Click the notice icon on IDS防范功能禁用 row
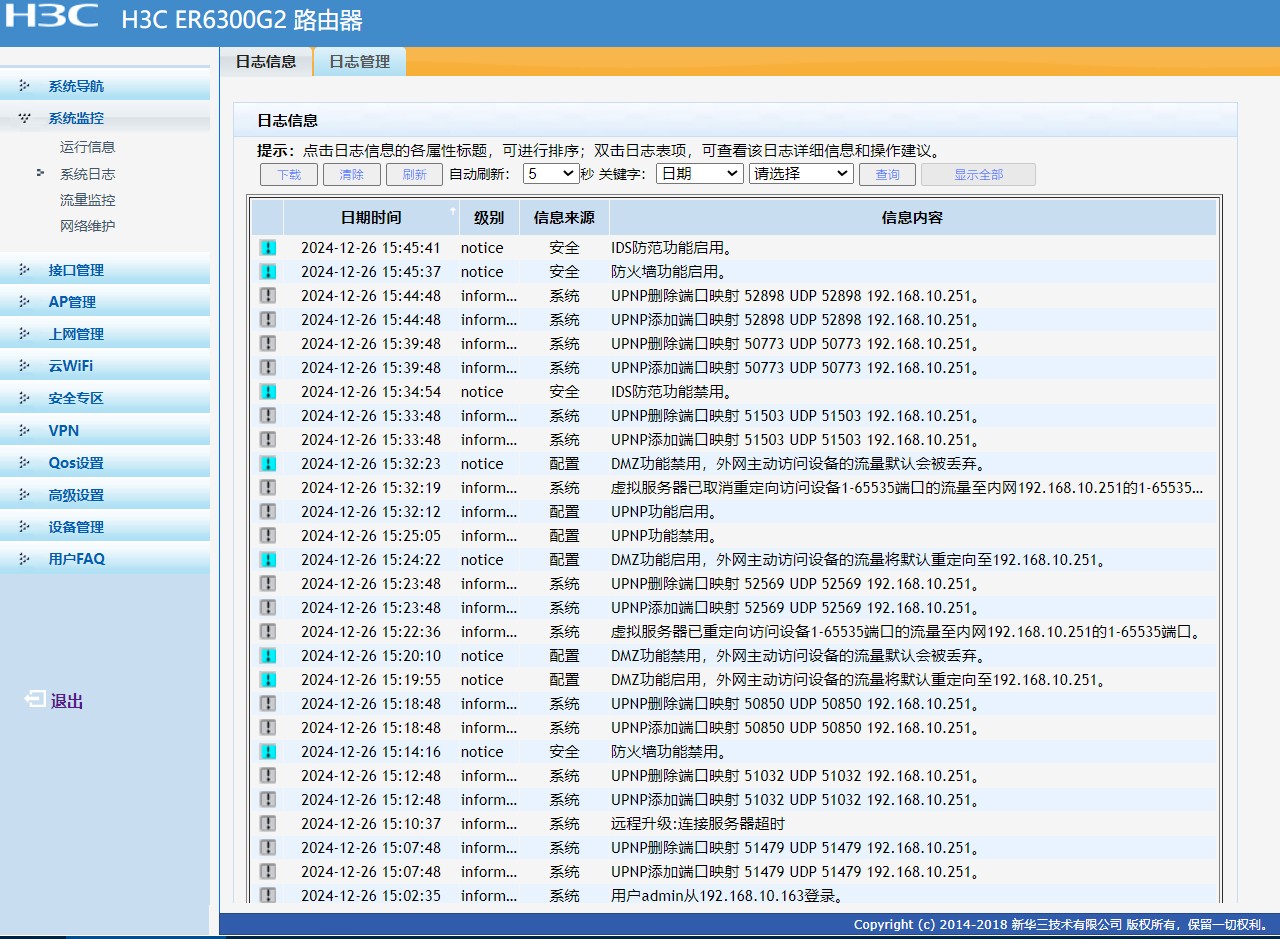The width and height of the screenshot is (1280, 939). [268, 392]
